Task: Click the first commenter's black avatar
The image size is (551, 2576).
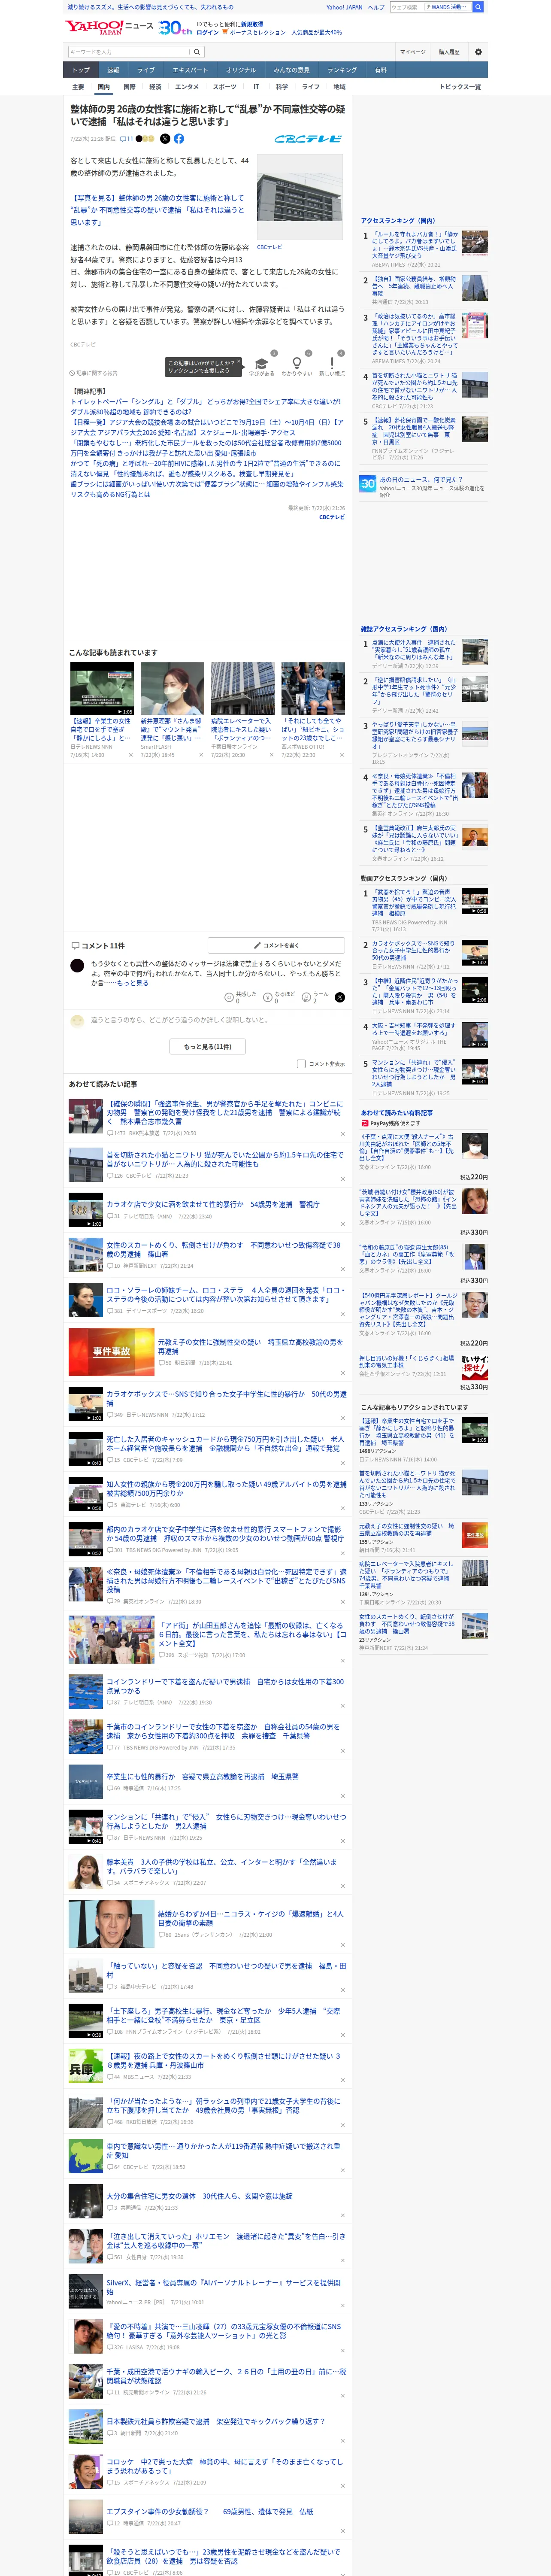Action: [x=77, y=966]
